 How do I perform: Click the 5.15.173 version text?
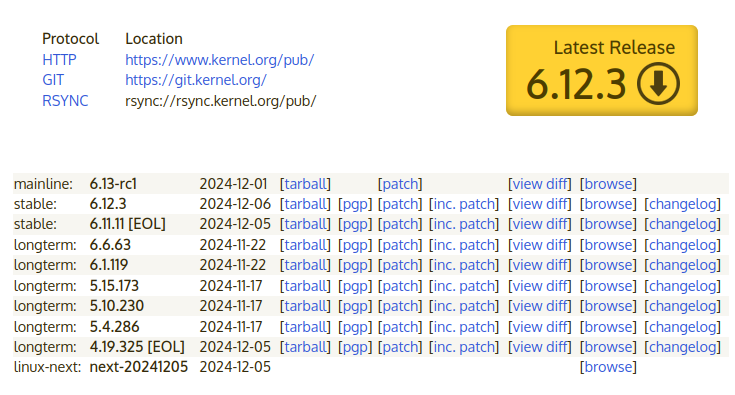(x=114, y=286)
